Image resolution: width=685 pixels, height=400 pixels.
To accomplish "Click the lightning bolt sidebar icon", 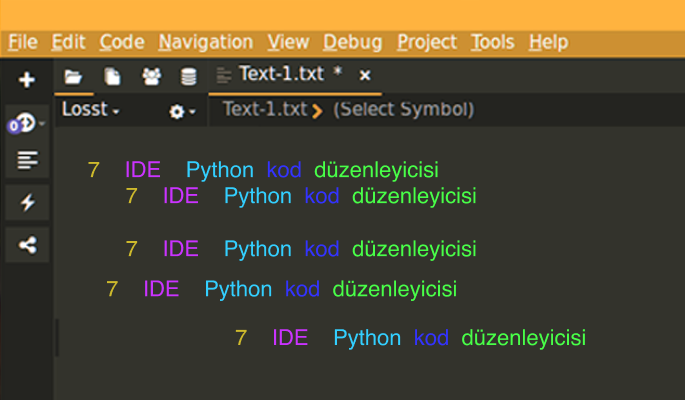I will [x=27, y=202].
